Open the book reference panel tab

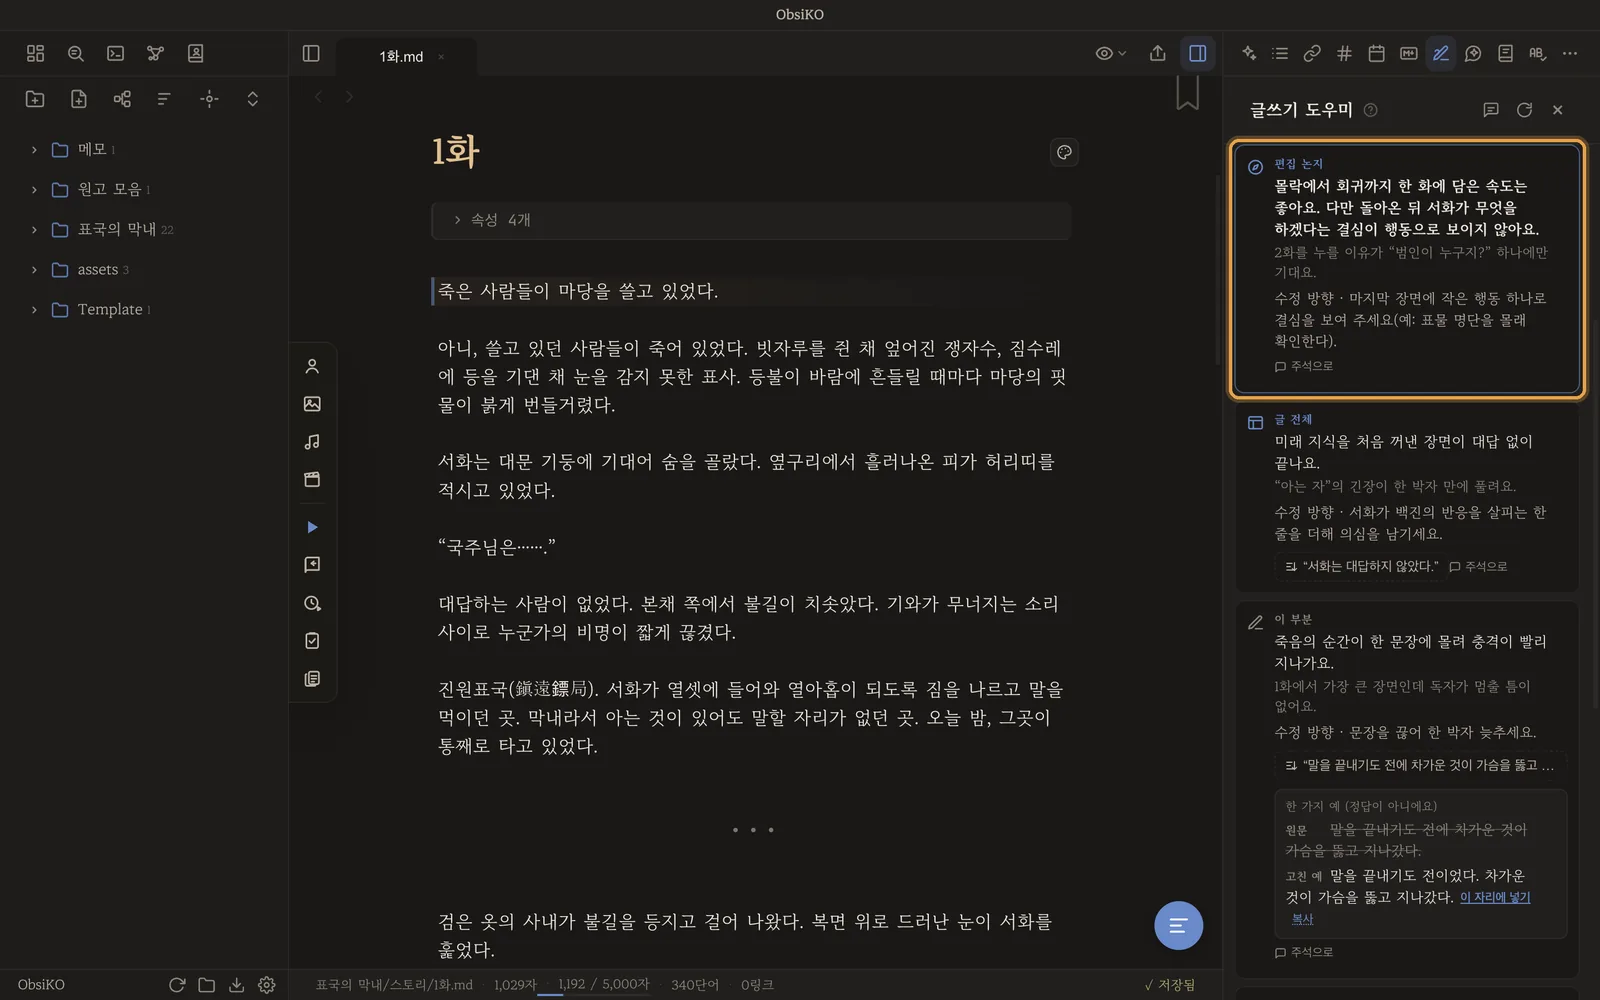(x=1505, y=54)
